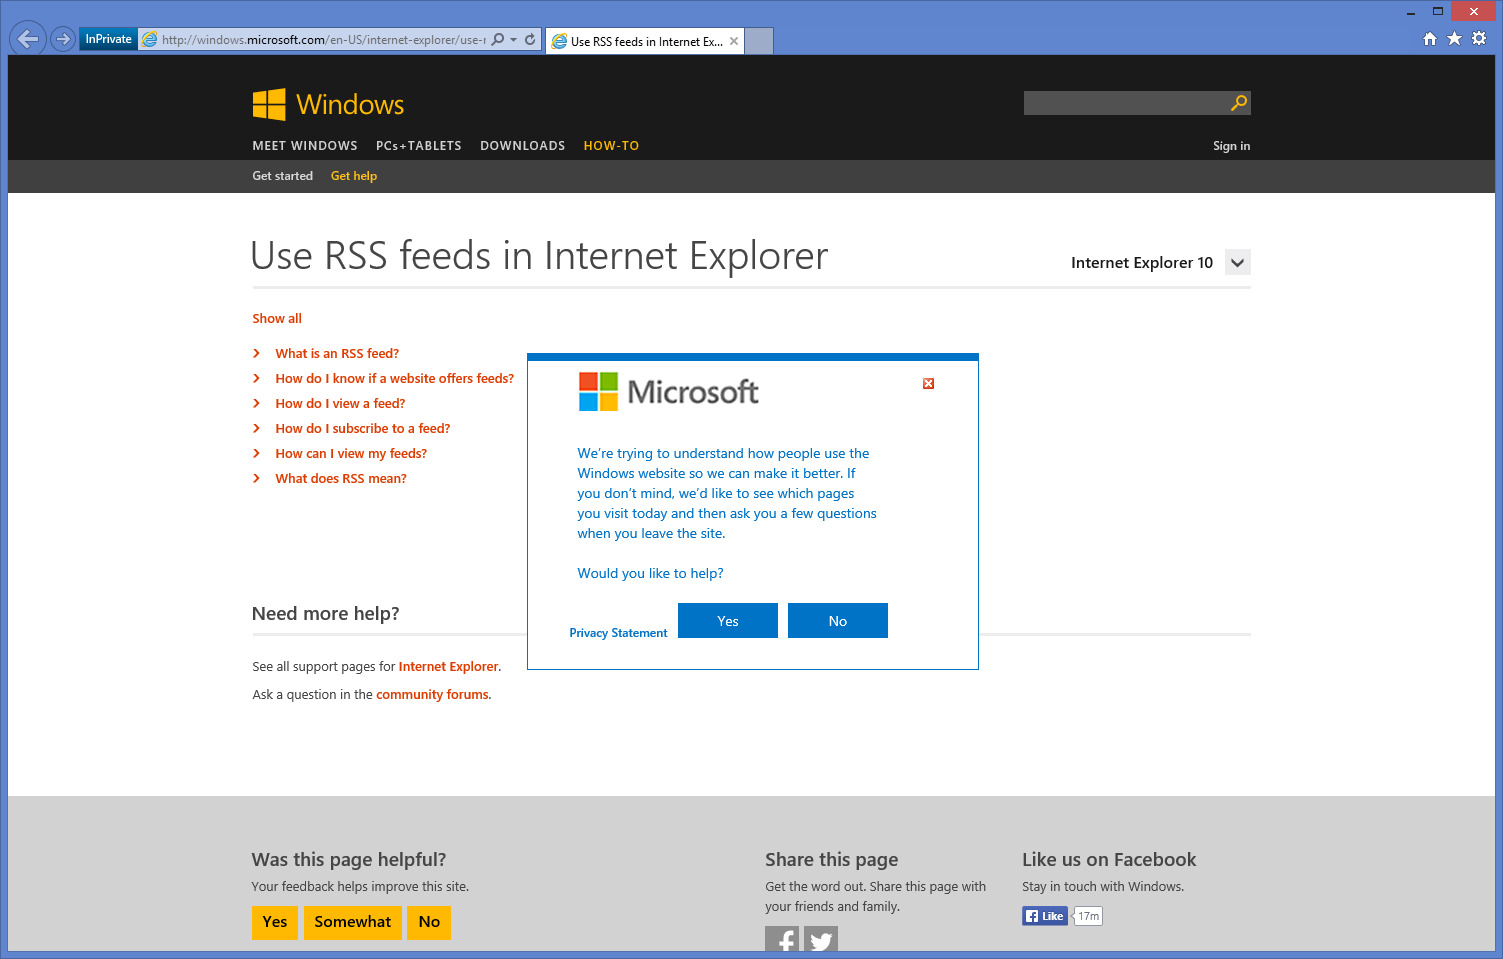This screenshot has height=959, width=1503.
Task: Click the yellow search magnifier icon
Action: (1239, 103)
